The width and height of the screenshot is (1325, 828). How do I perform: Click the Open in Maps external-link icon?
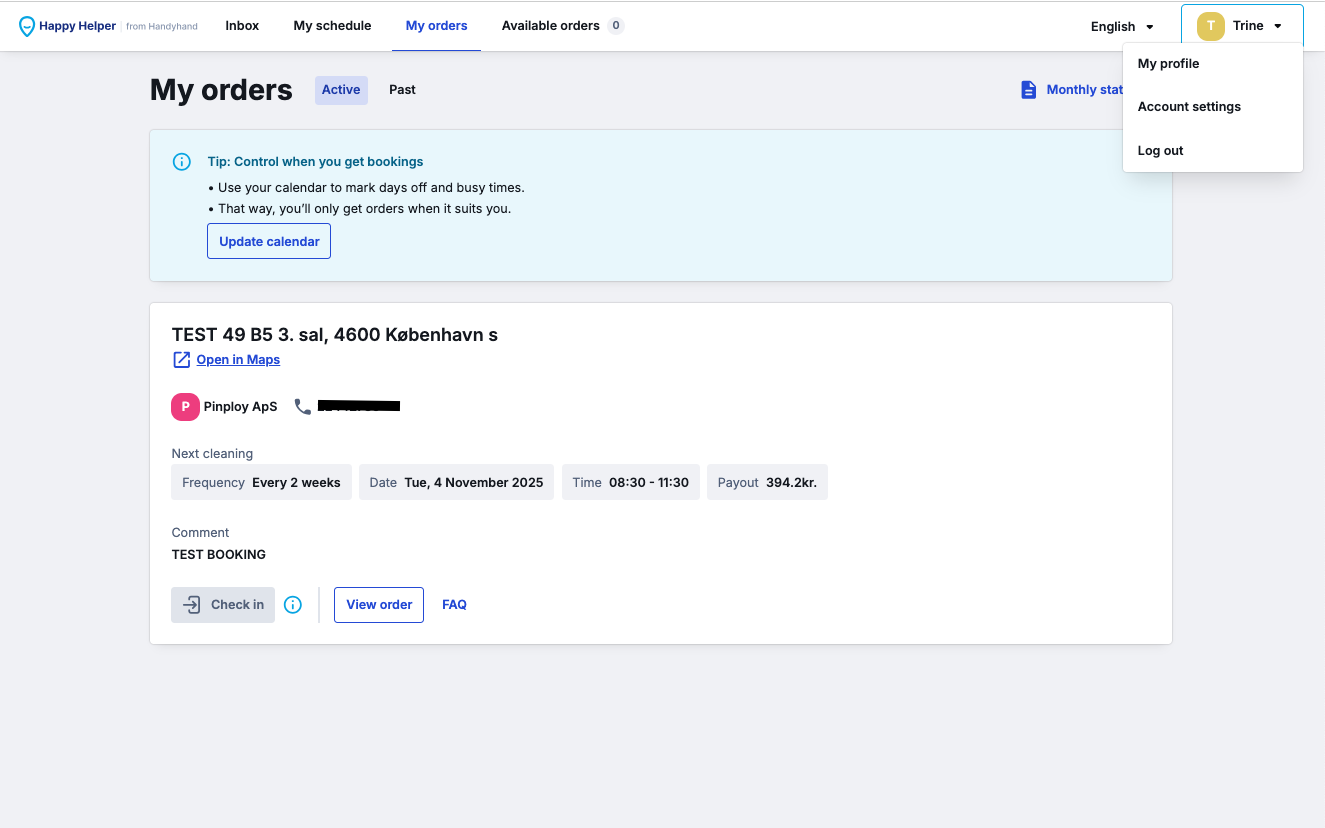[181, 360]
